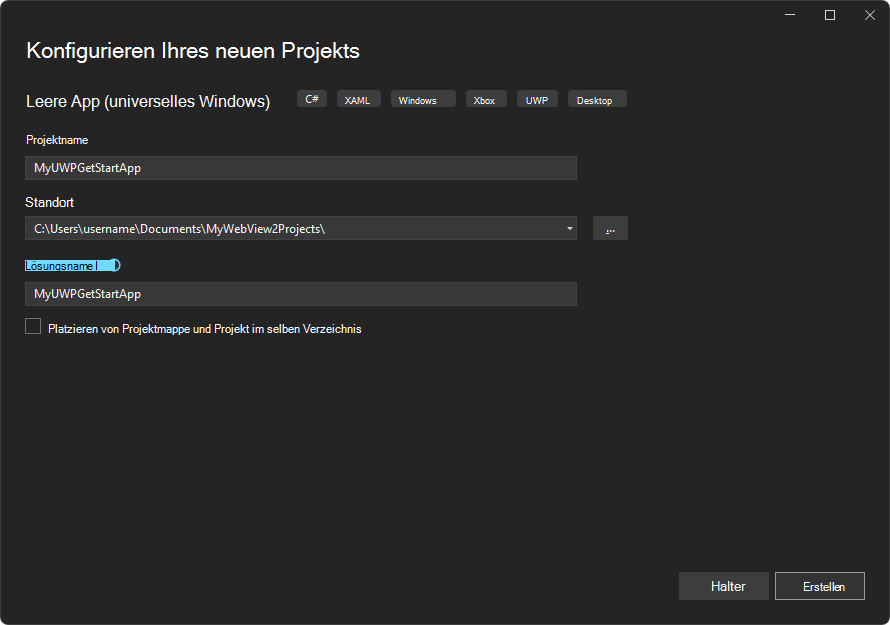The height and width of the screenshot is (625, 890).
Task: Click the Standort label
Action: (49, 202)
